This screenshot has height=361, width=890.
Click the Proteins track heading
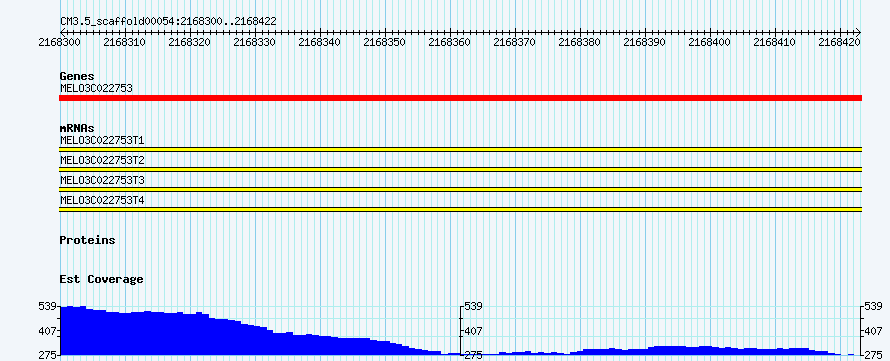(x=87, y=240)
